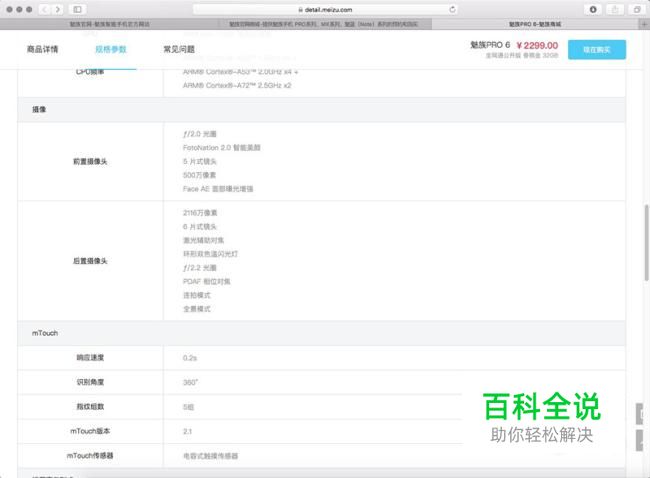This screenshot has width=650, height=478.
Task: Click the page vertical scrollbar thumb
Action: pos(646,243)
